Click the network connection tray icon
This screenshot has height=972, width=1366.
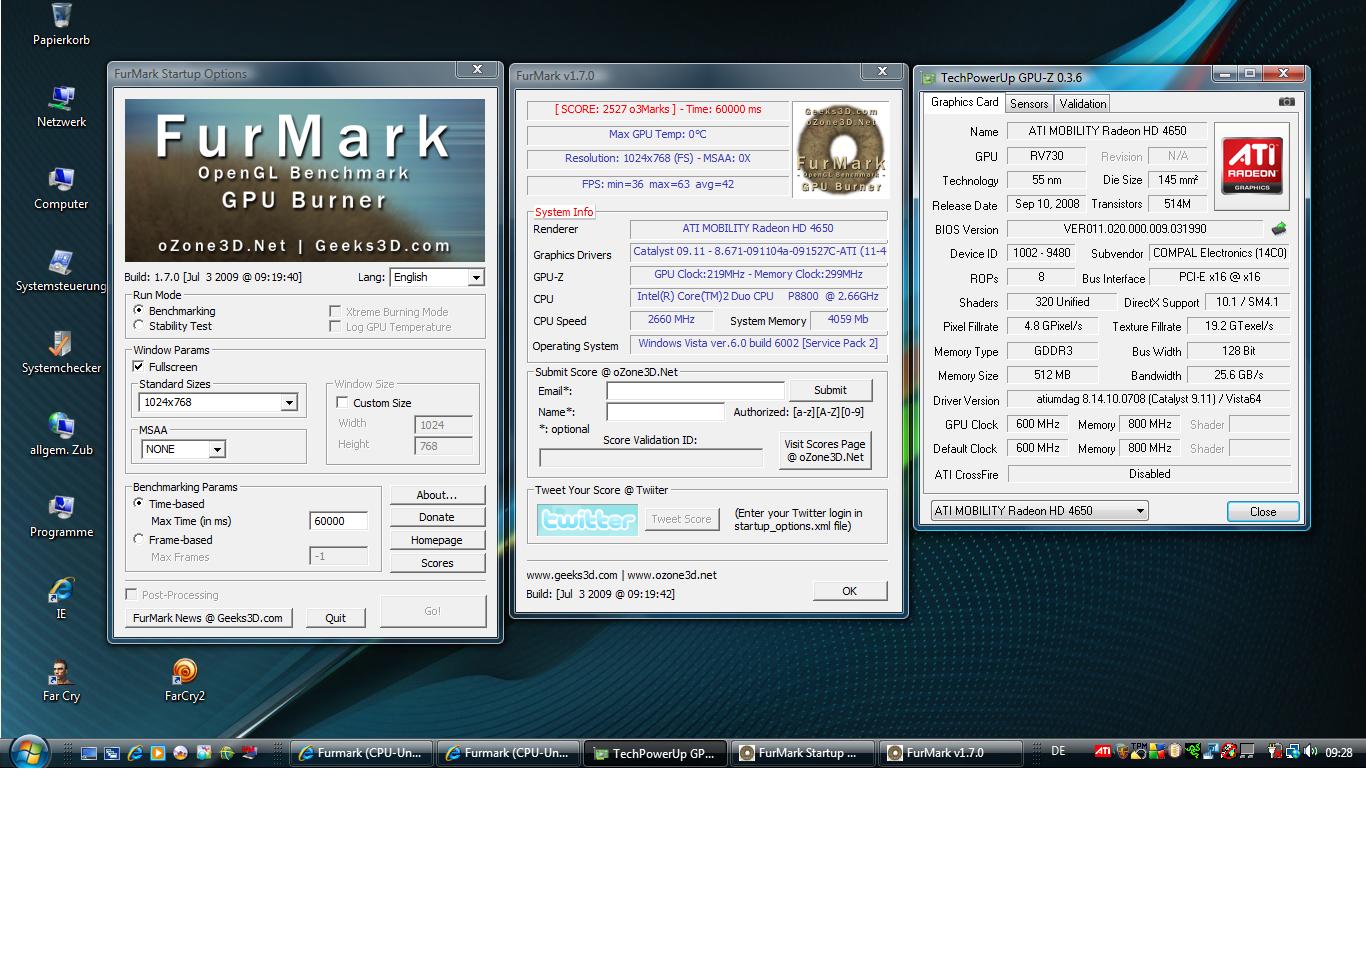[x=1292, y=752]
